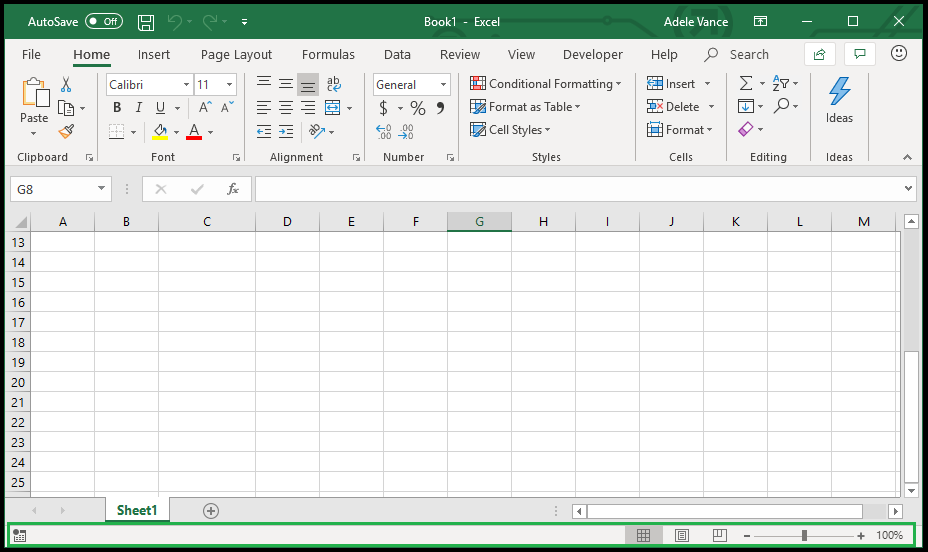Screen dimensions: 928x552
Task: Open the Formulas ribbon tab
Action: [x=328, y=54]
